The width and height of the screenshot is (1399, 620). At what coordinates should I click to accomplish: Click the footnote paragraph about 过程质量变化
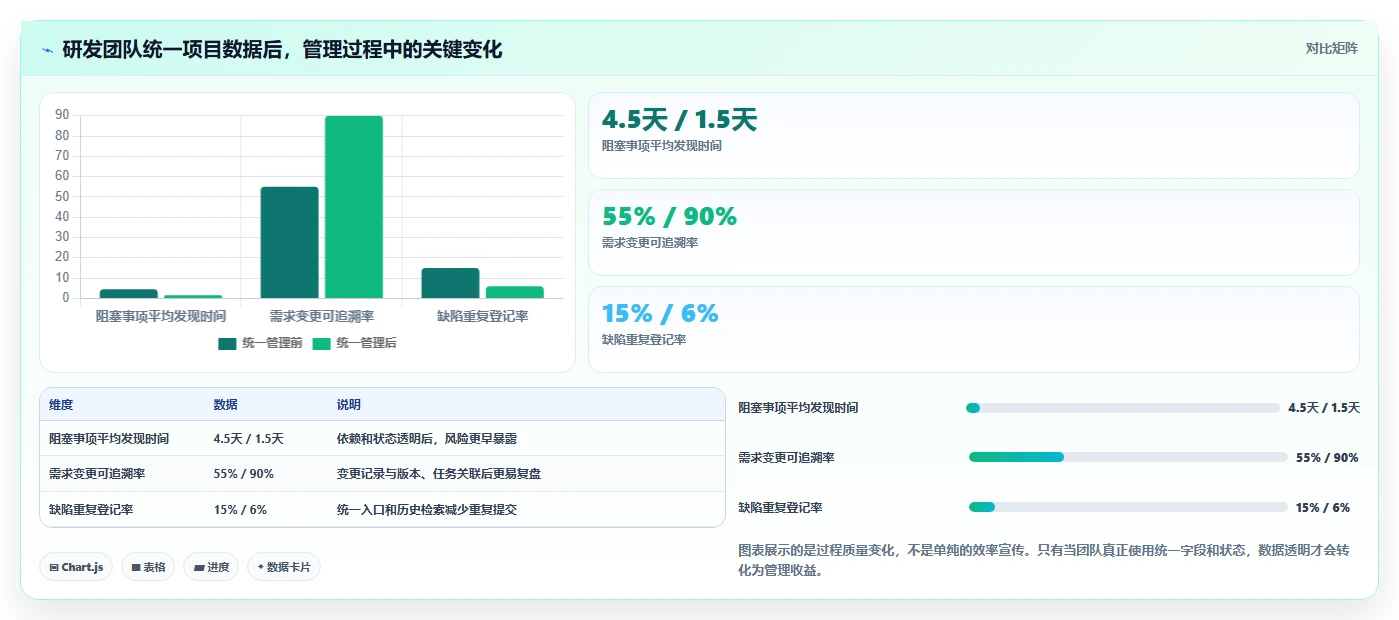tap(1044, 560)
